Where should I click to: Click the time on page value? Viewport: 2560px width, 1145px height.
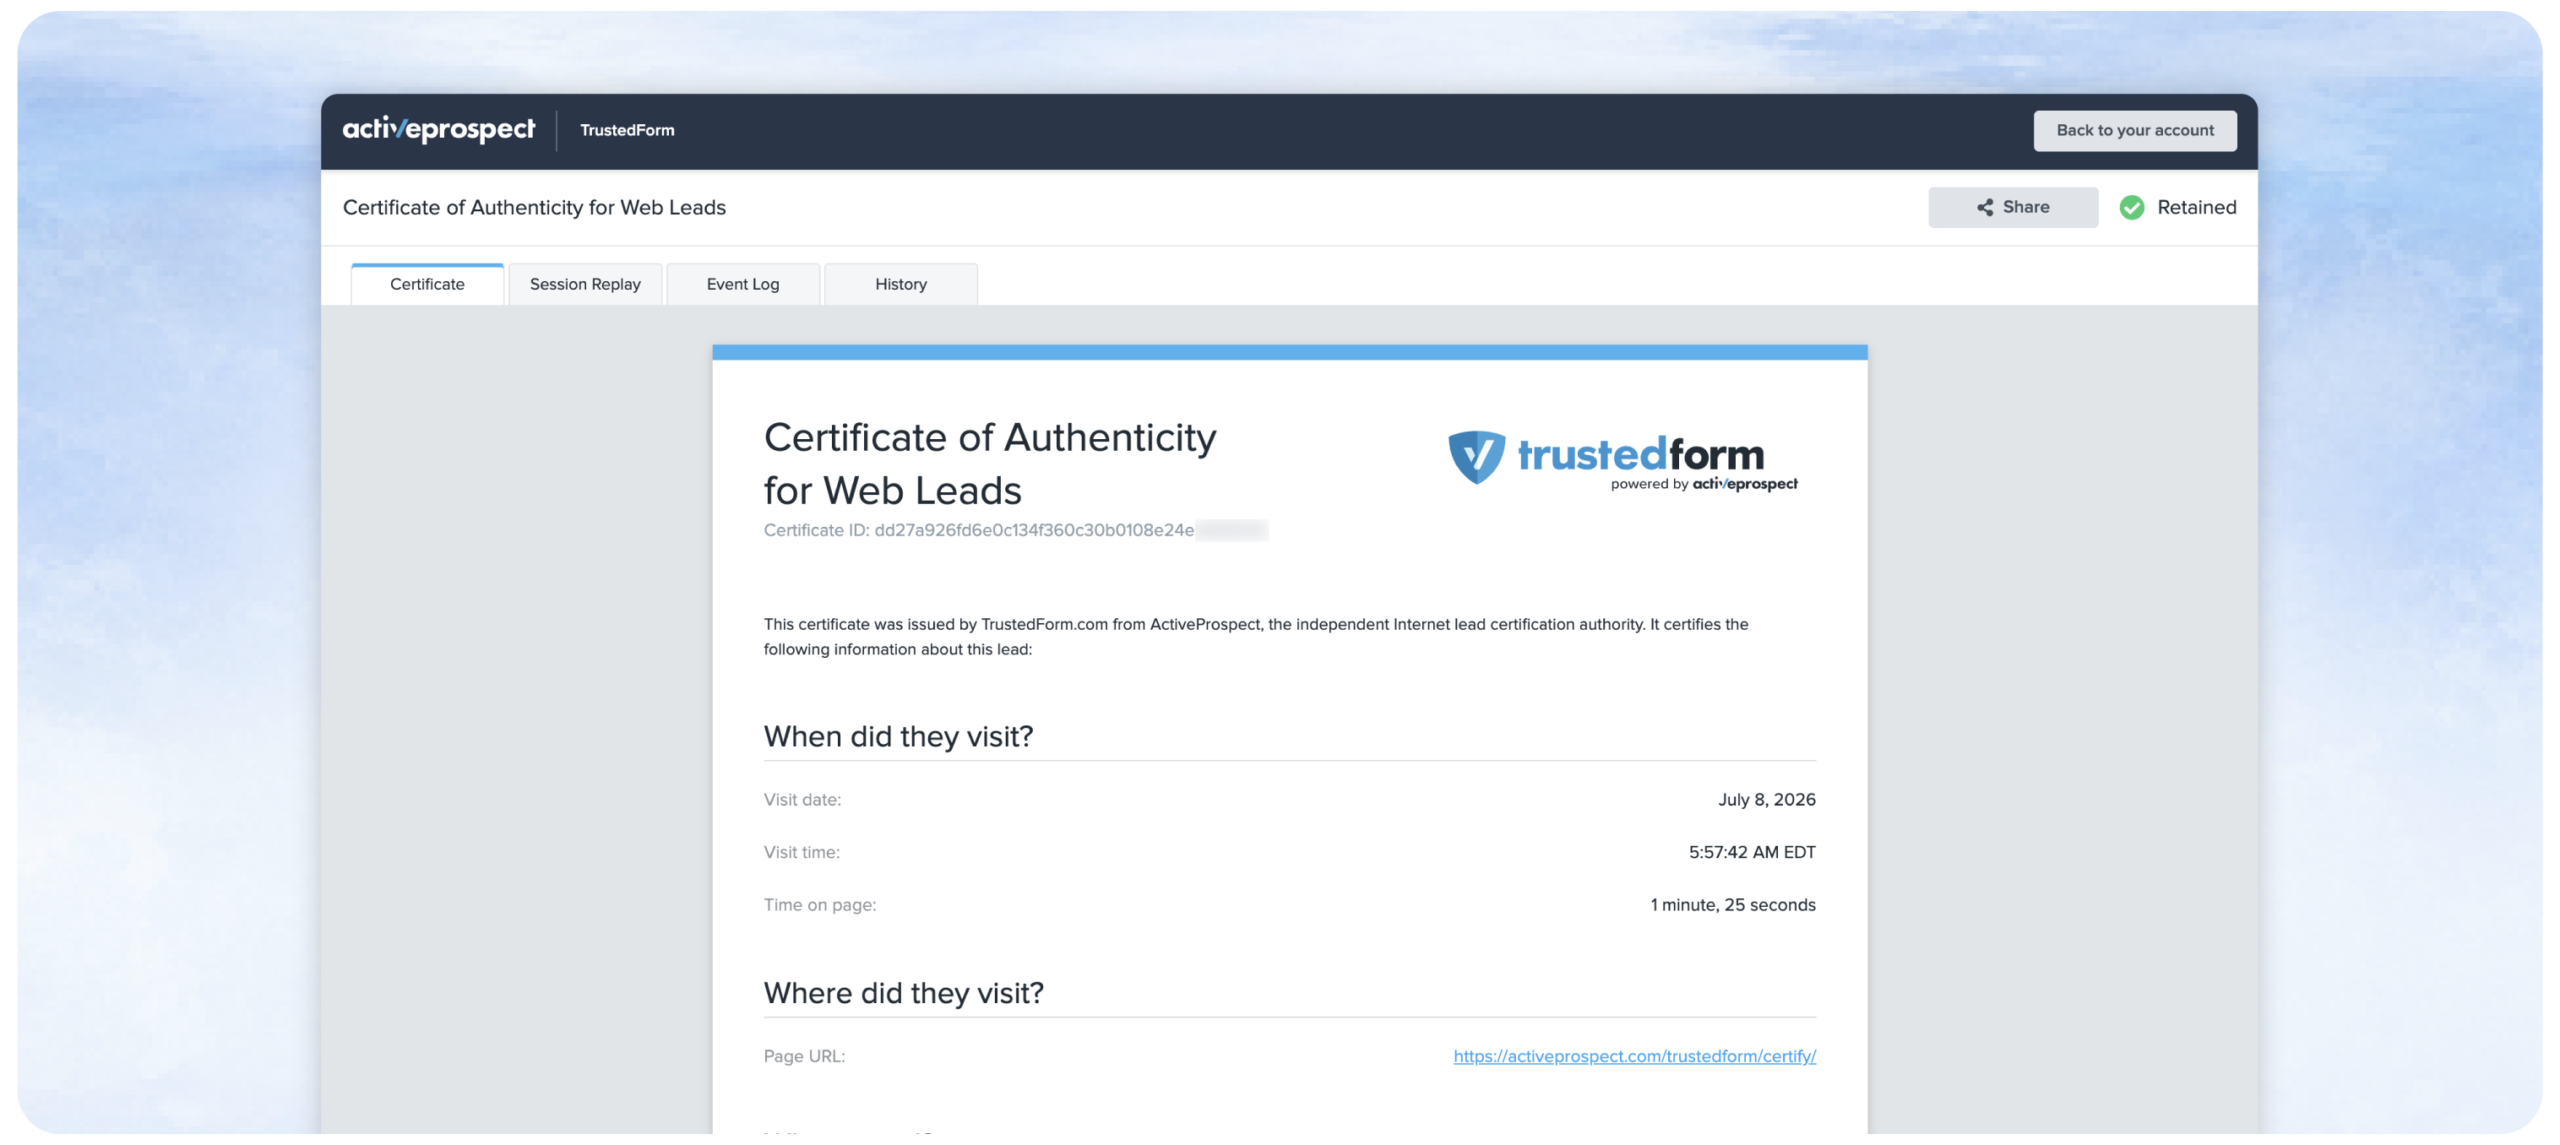tap(1733, 905)
